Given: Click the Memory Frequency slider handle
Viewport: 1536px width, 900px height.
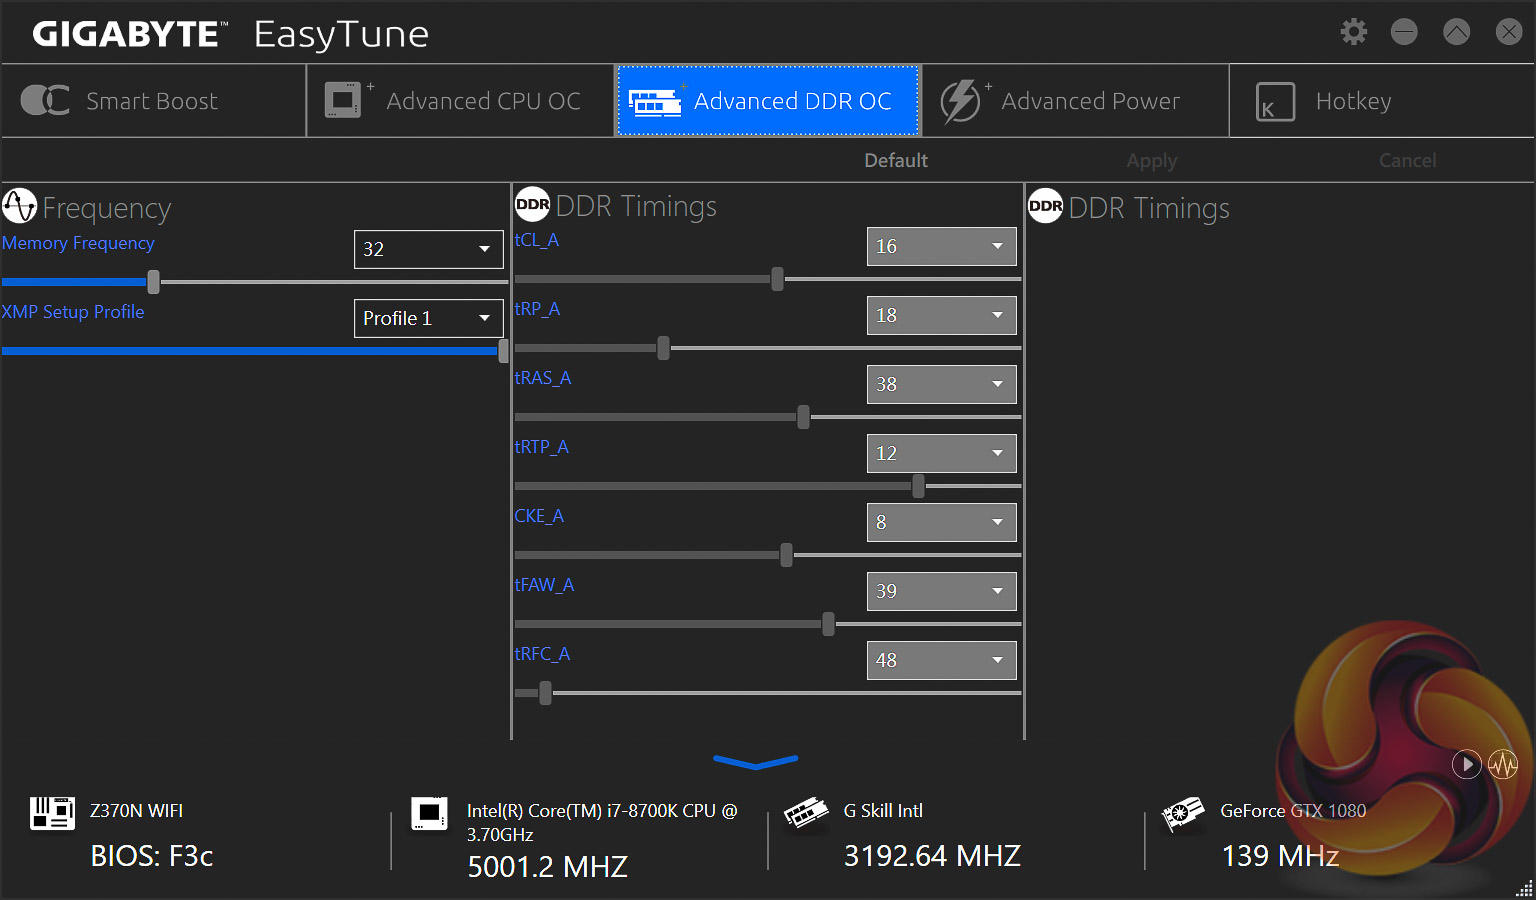Looking at the screenshot, I should [x=154, y=282].
